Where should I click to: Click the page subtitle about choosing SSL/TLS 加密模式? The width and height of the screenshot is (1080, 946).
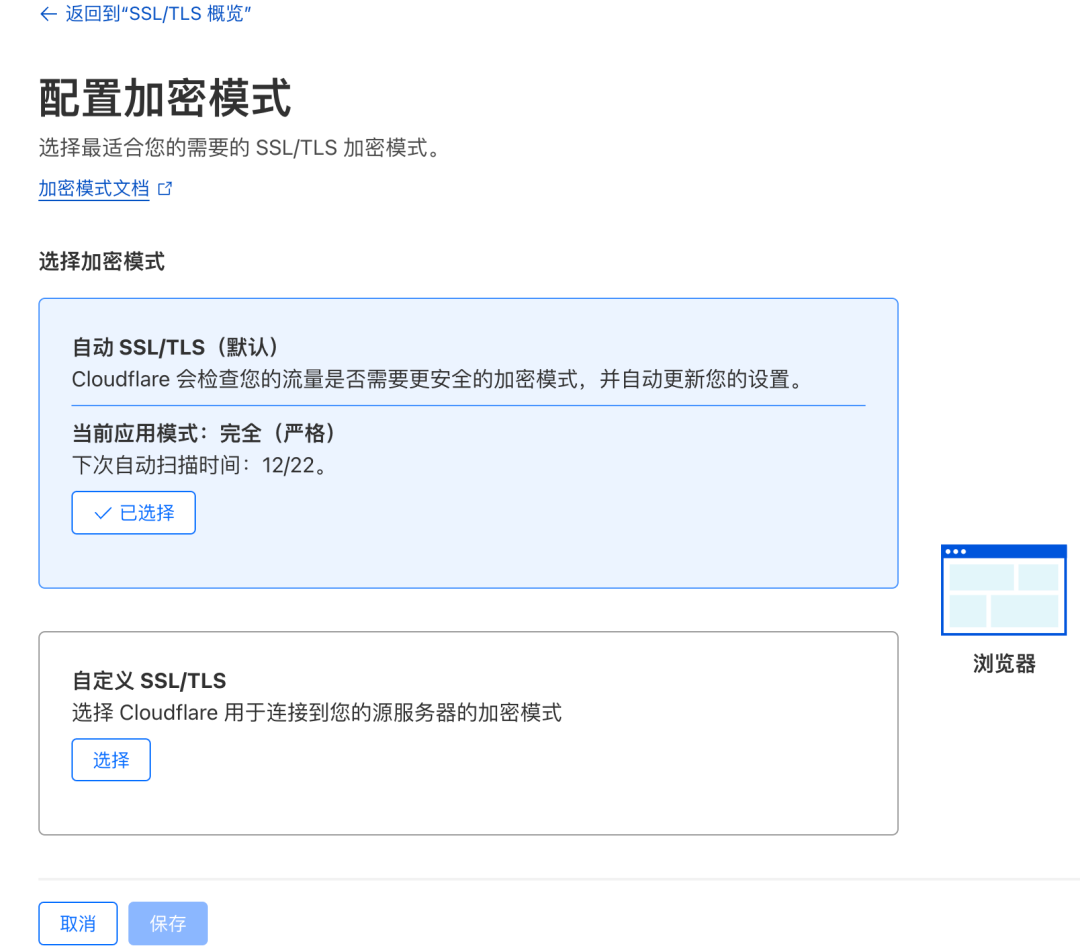click(x=239, y=148)
